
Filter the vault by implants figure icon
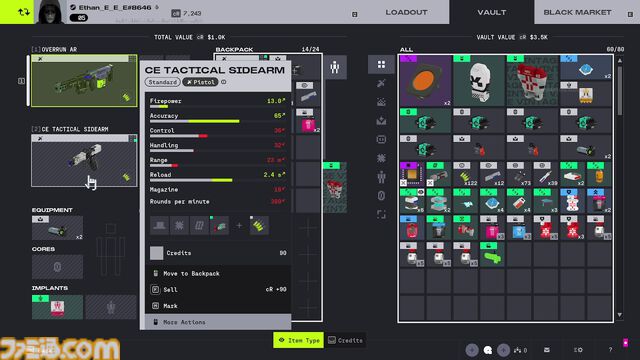[381, 177]
